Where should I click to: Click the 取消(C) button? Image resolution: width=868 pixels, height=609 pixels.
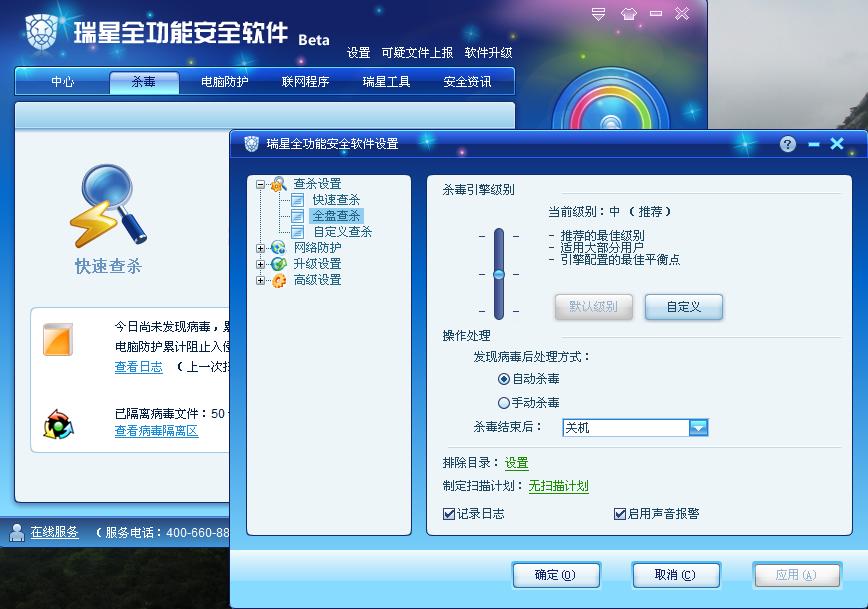tap(675, 575)
